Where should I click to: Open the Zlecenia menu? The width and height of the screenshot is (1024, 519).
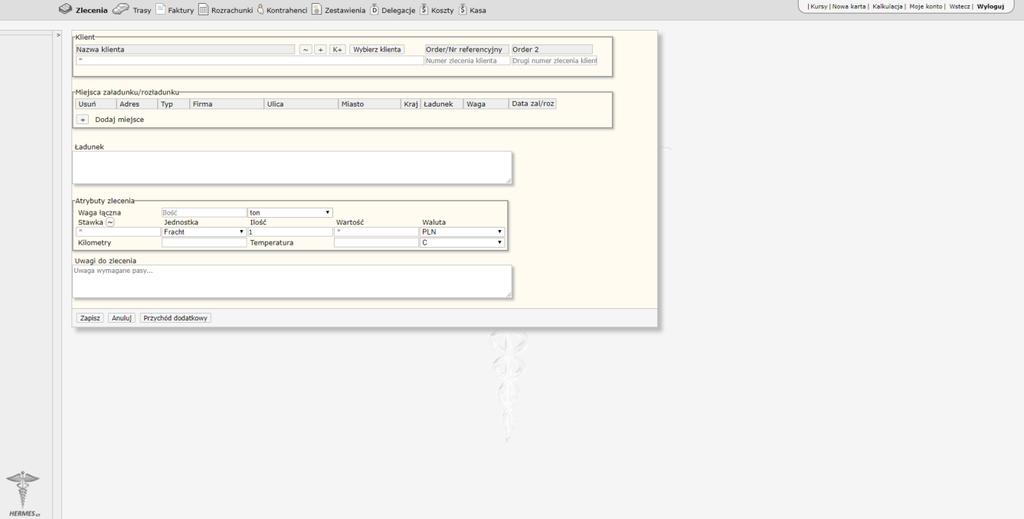[x=91, y=10]
